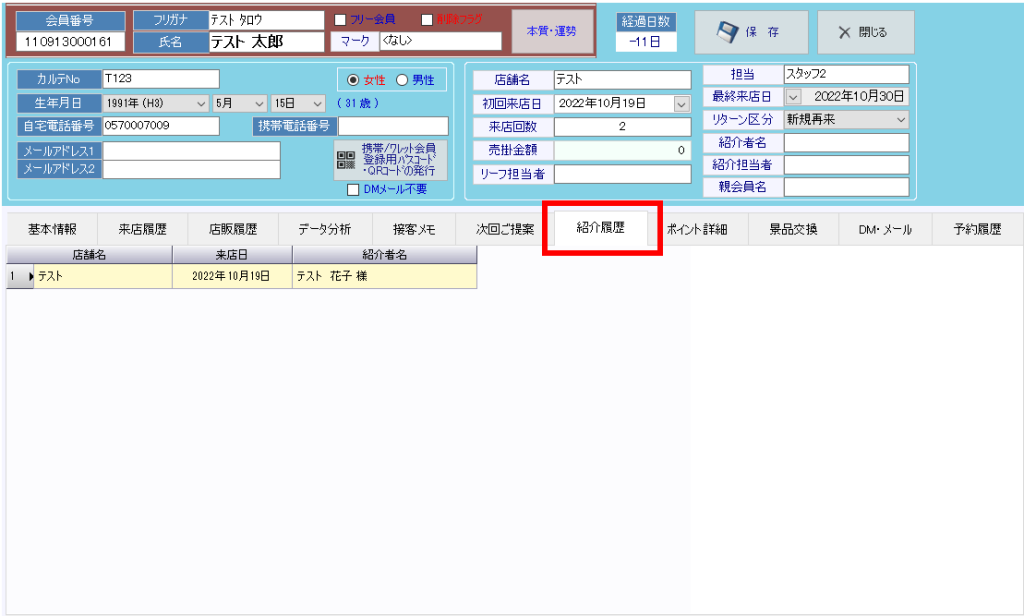Expand the birth month dropdown
This screenshot has width=1024, height=616.
tap(259, 103)
